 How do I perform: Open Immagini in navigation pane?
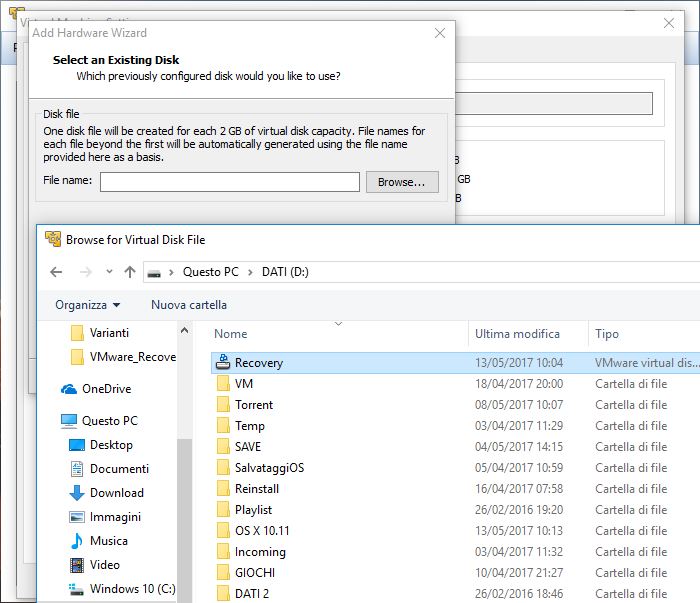(x=105, y=517)
